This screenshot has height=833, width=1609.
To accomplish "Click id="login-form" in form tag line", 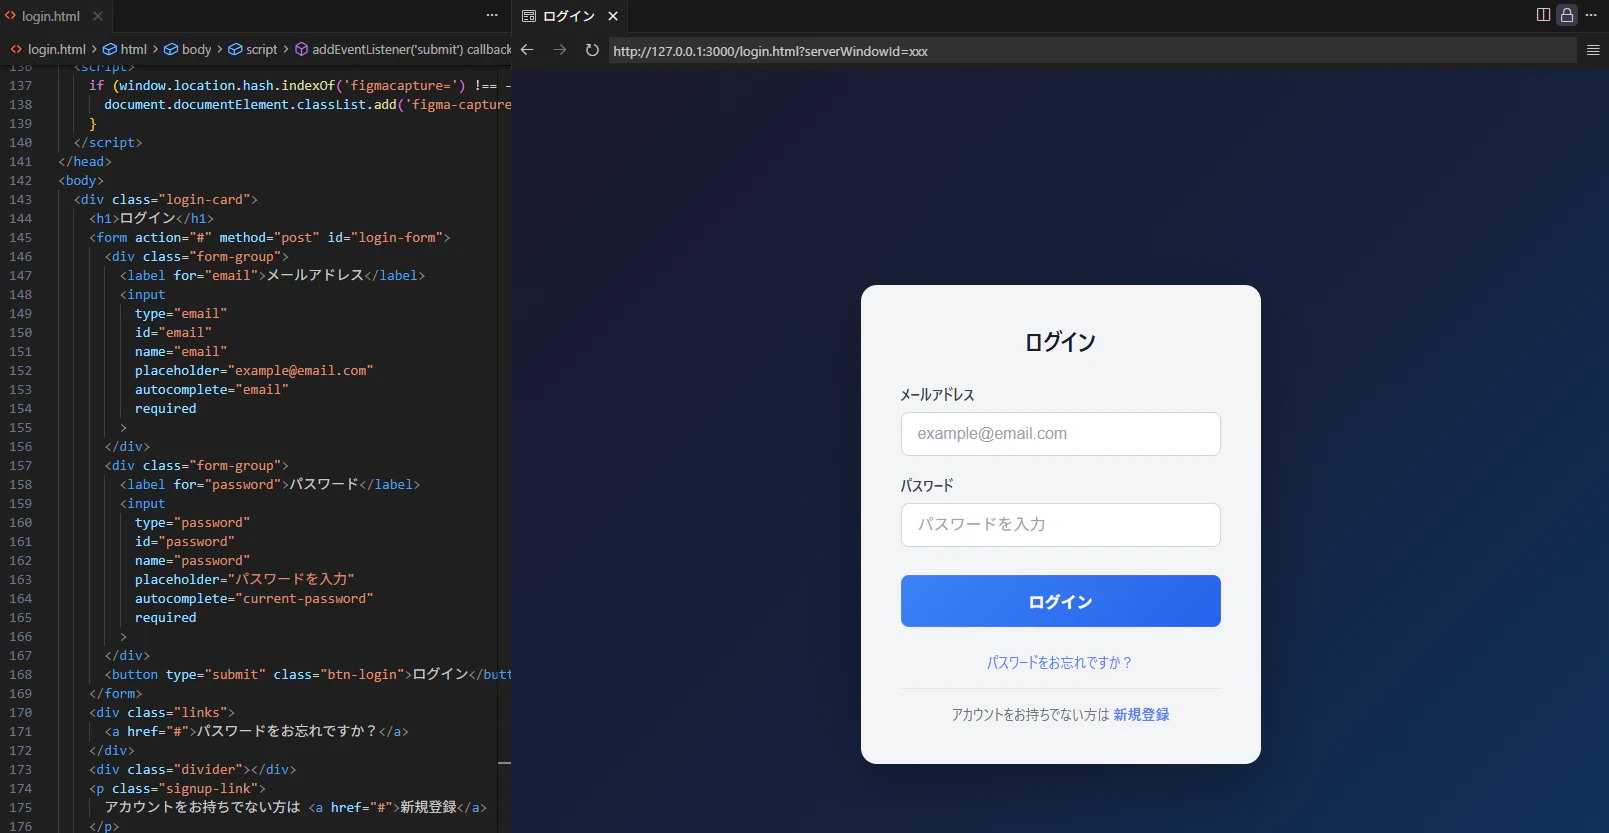I will [385, 238].
